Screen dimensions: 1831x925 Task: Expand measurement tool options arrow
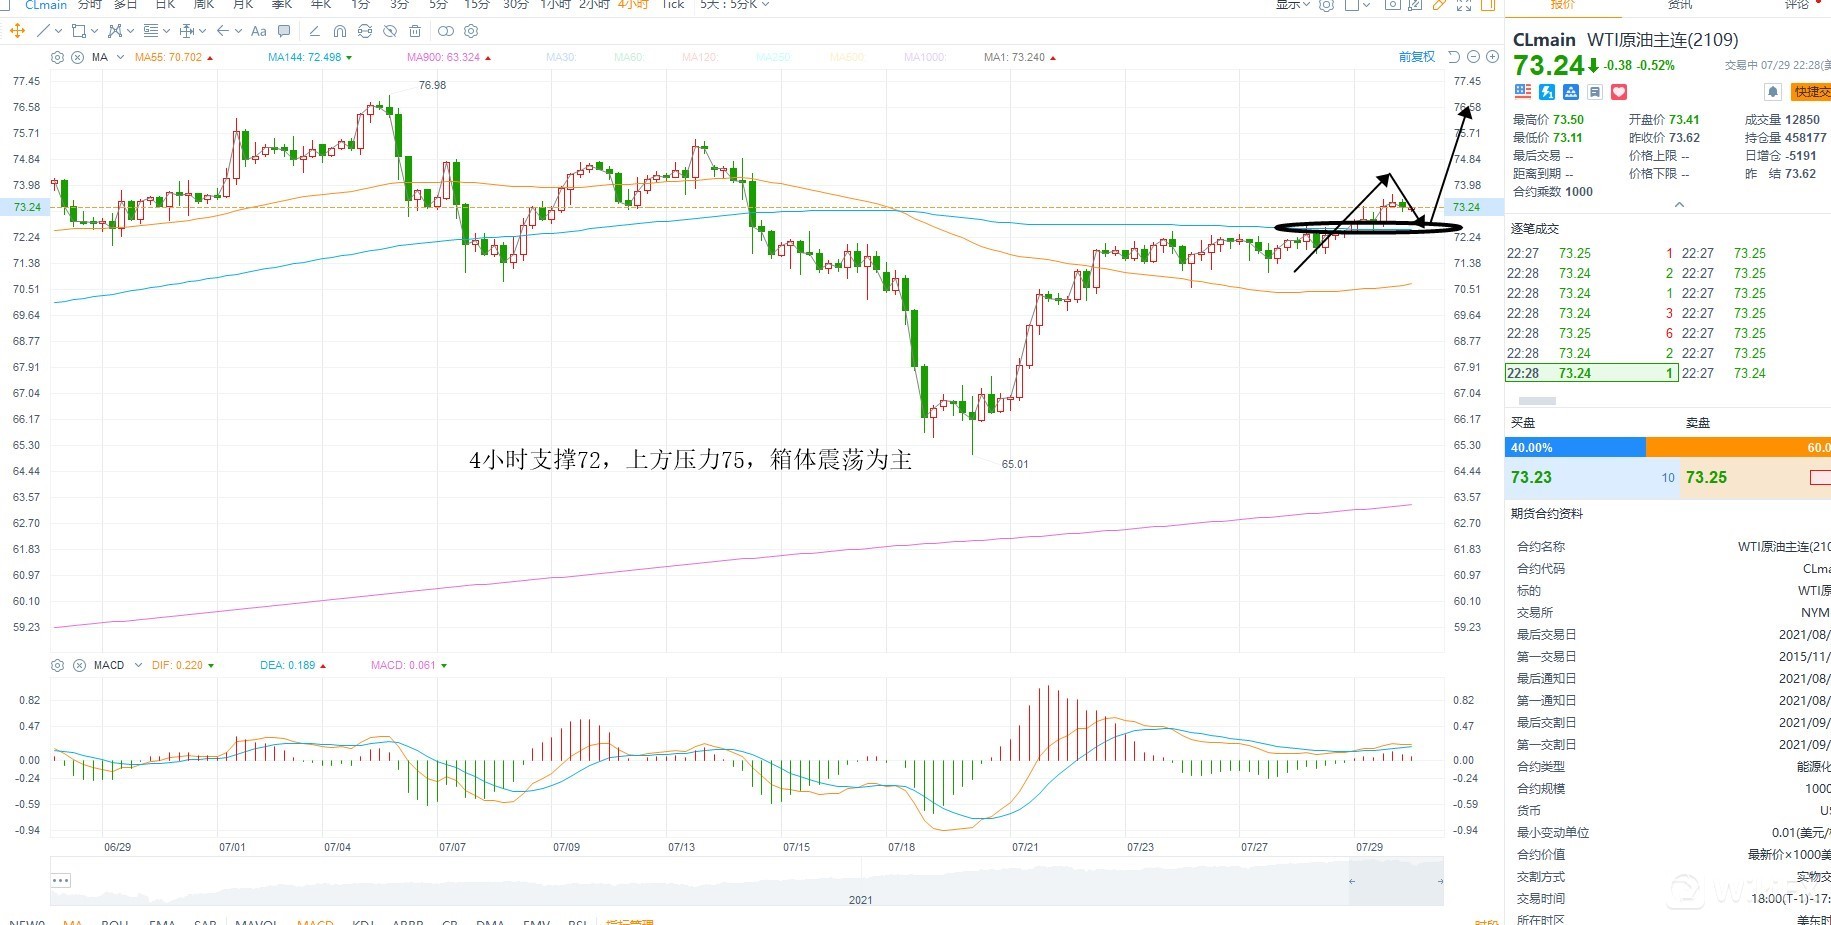(x=202, y=31)
